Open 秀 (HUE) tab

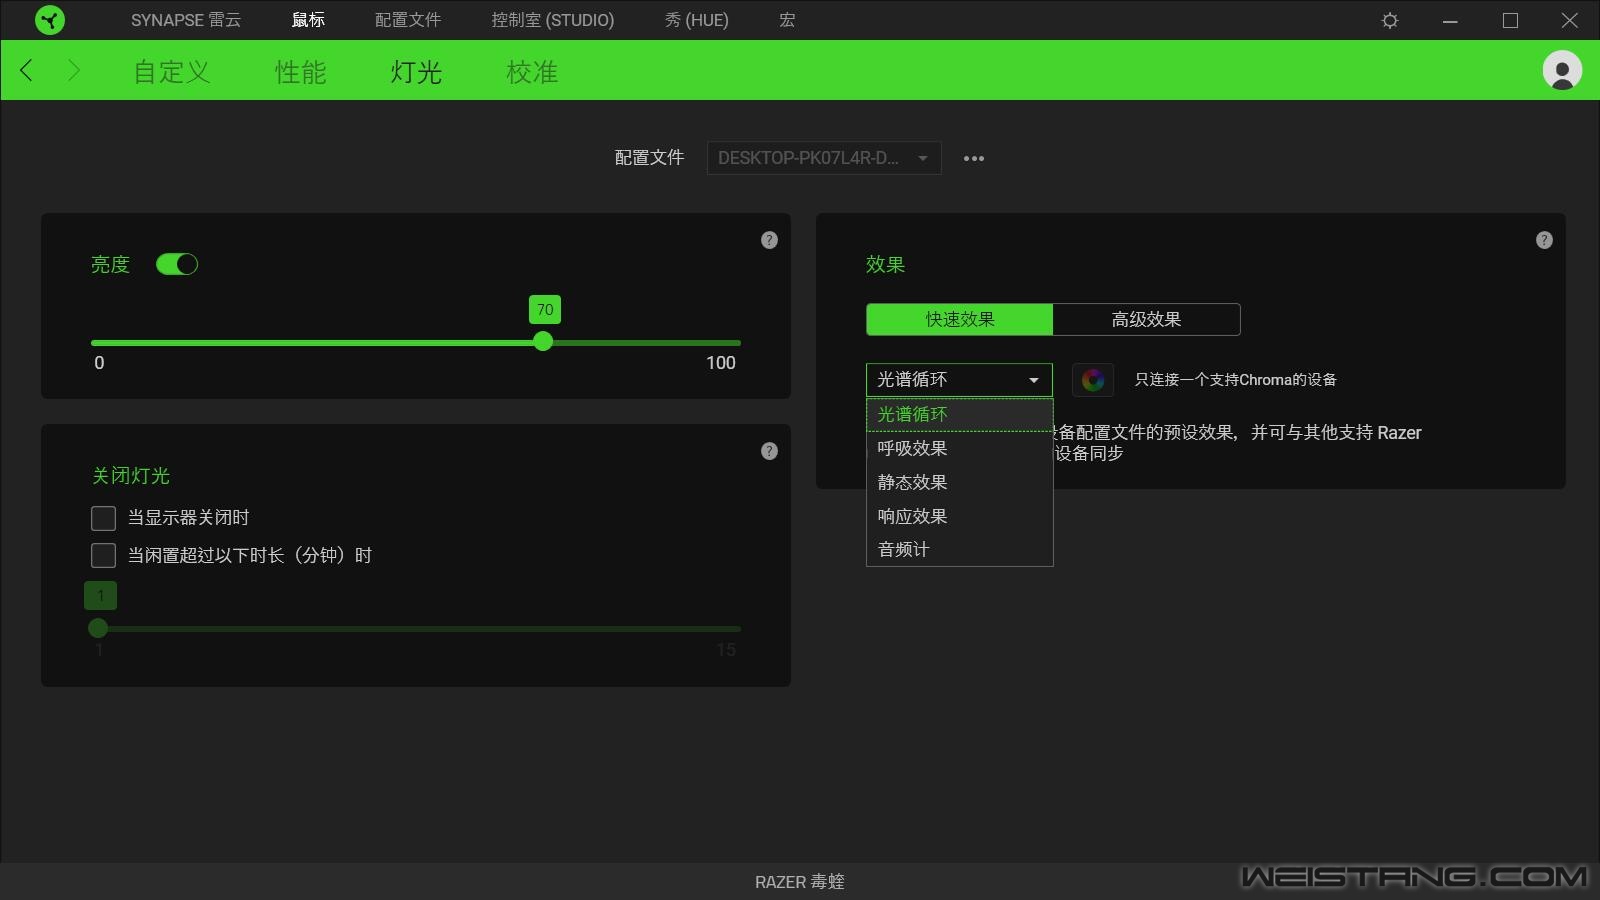697,20
